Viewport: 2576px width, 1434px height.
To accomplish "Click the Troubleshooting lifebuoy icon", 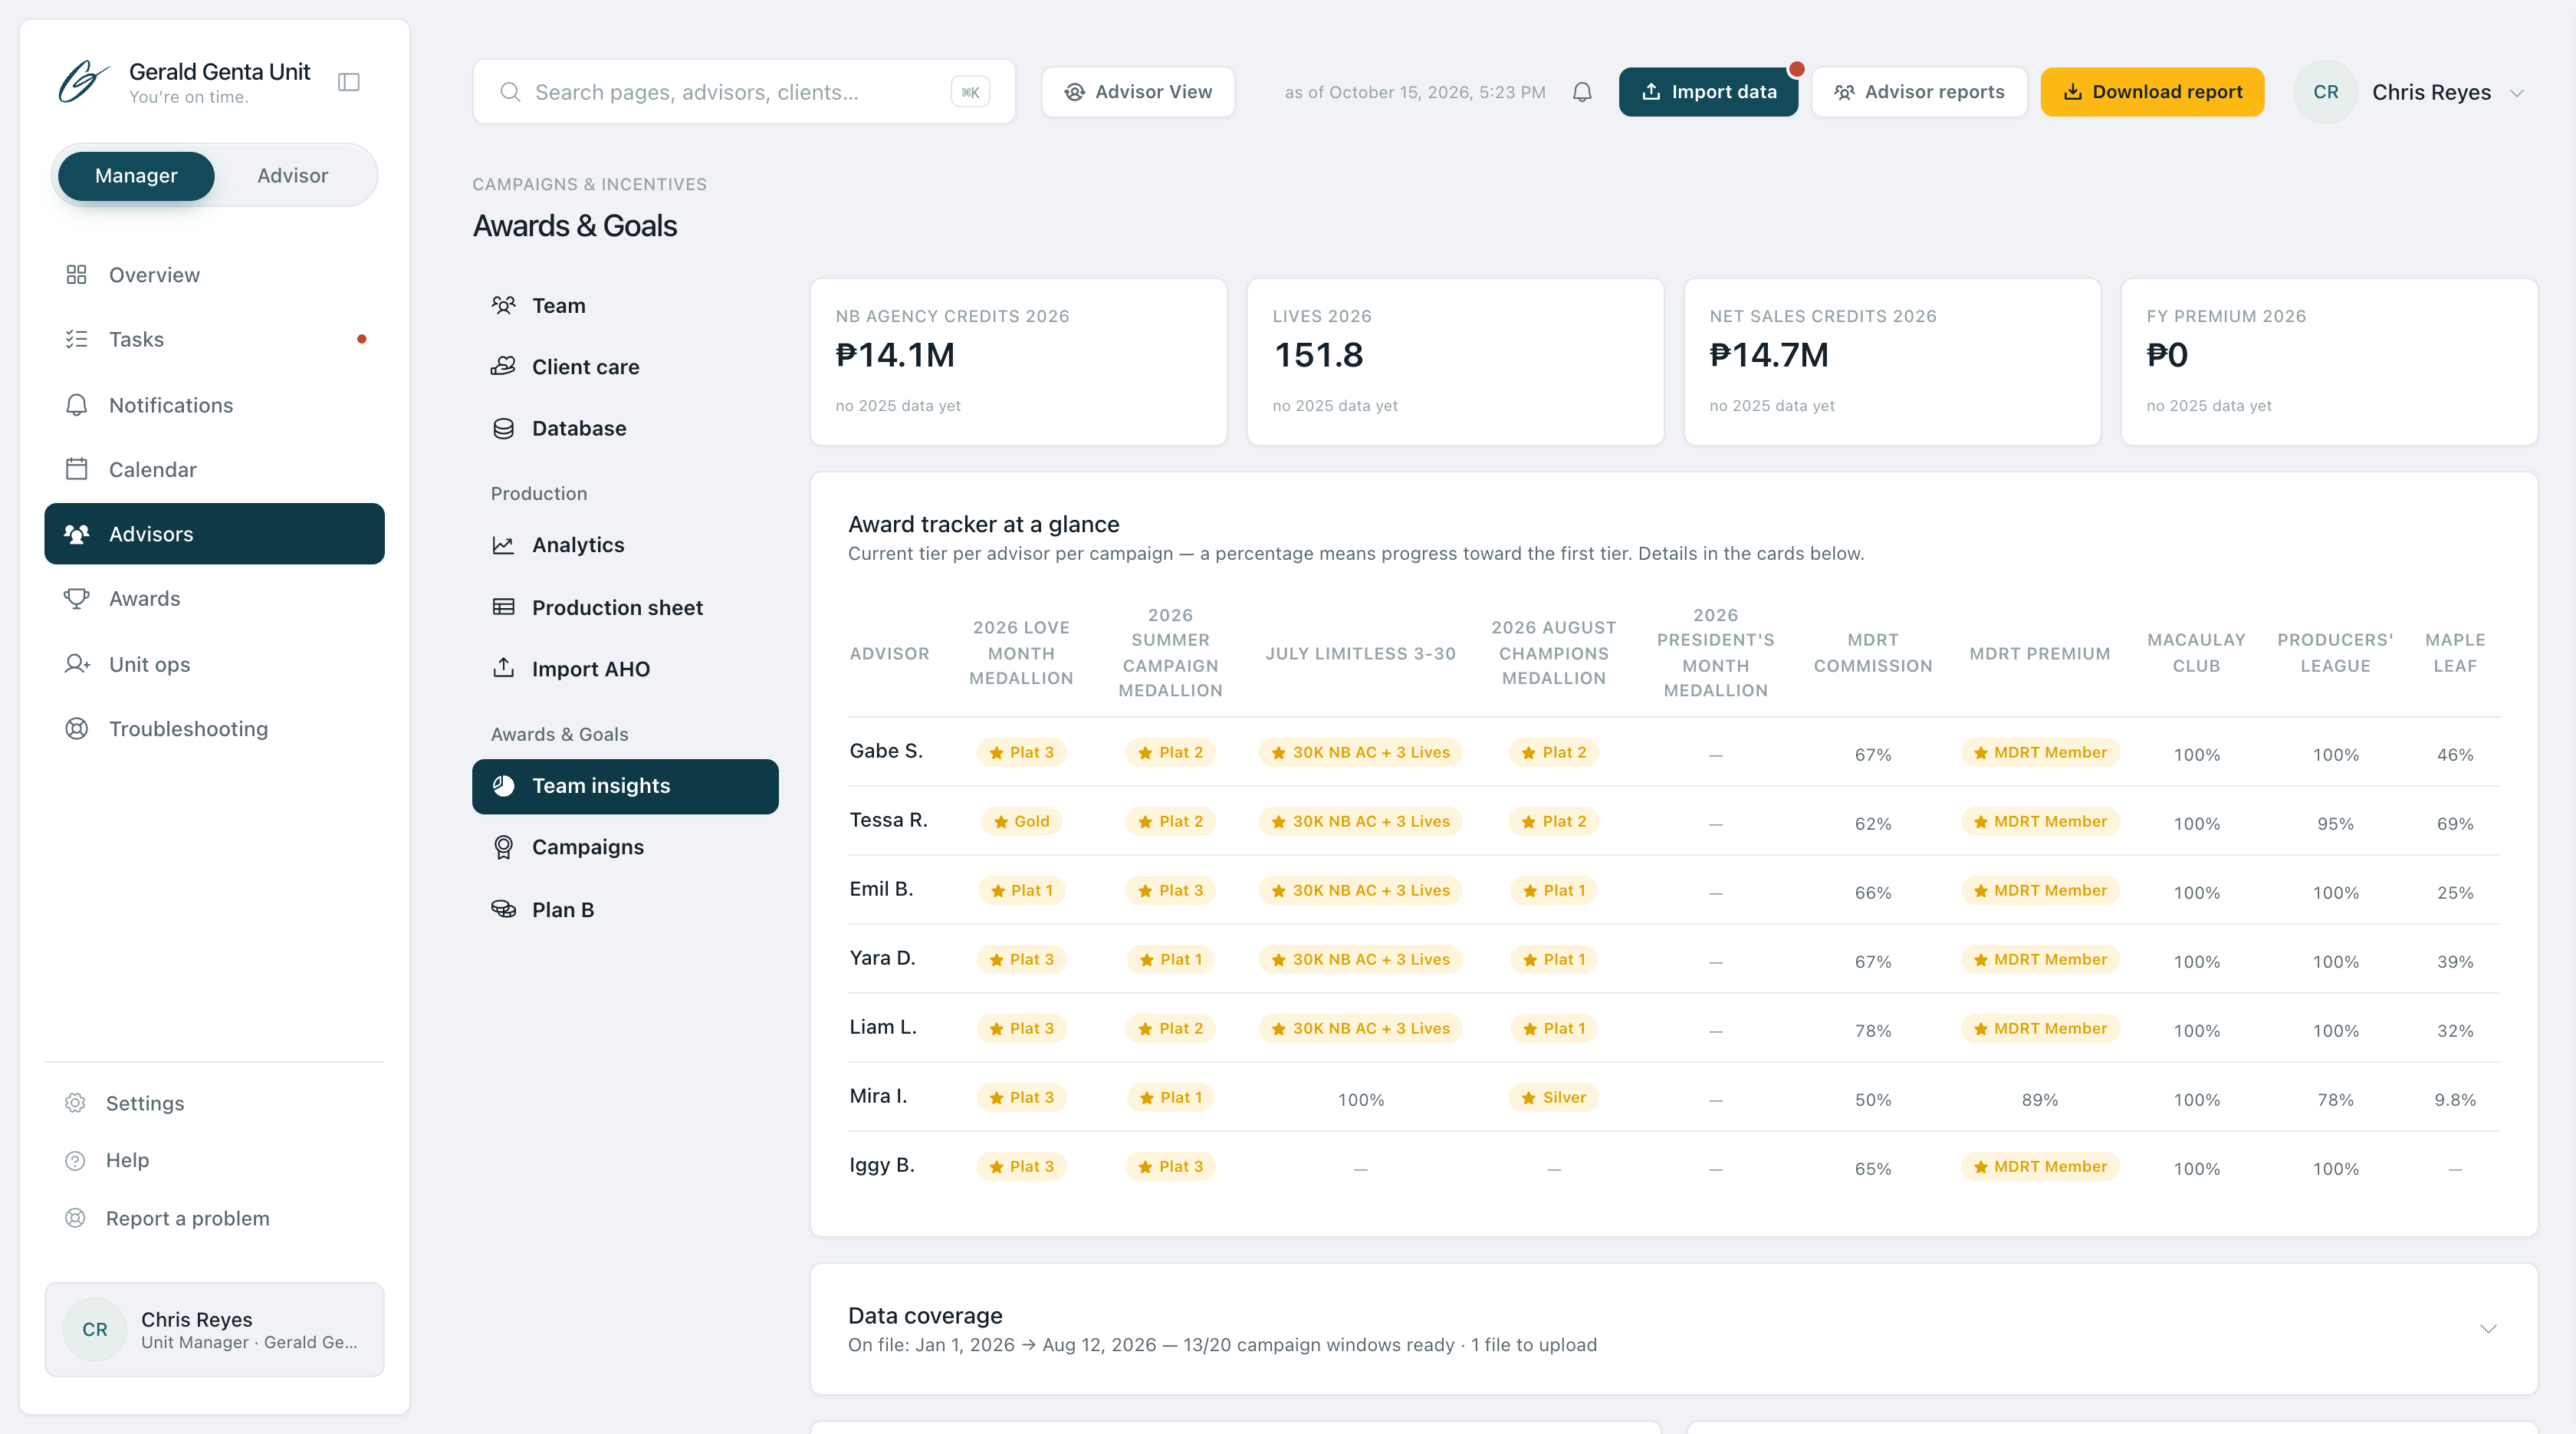I will (x=76, y=729).
